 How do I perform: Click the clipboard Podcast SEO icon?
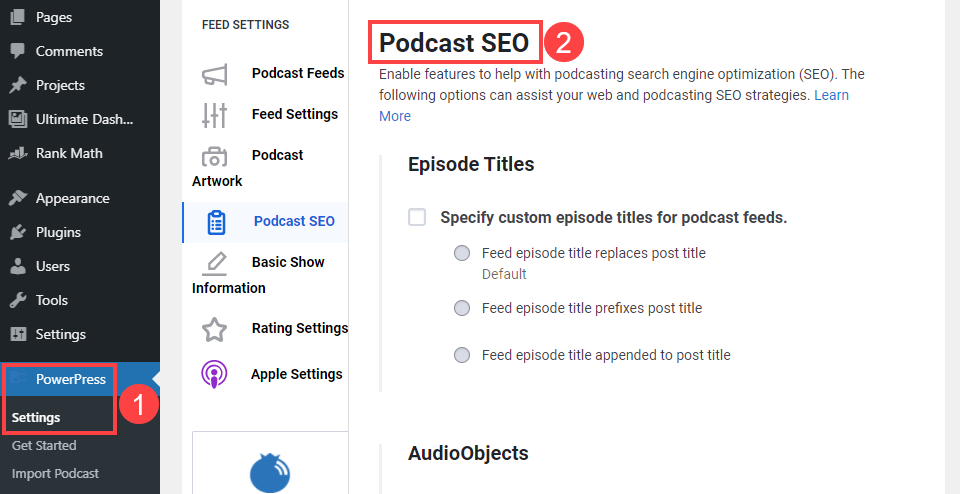tap(216, 222)
